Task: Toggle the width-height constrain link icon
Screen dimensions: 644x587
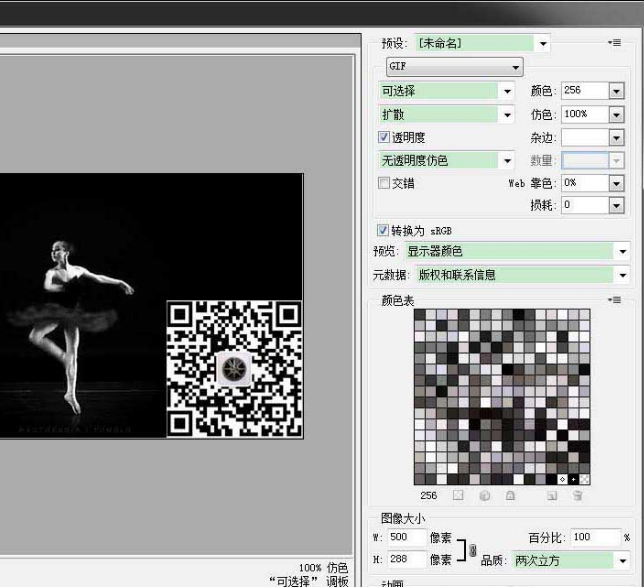Action: [x=473, y=550]
